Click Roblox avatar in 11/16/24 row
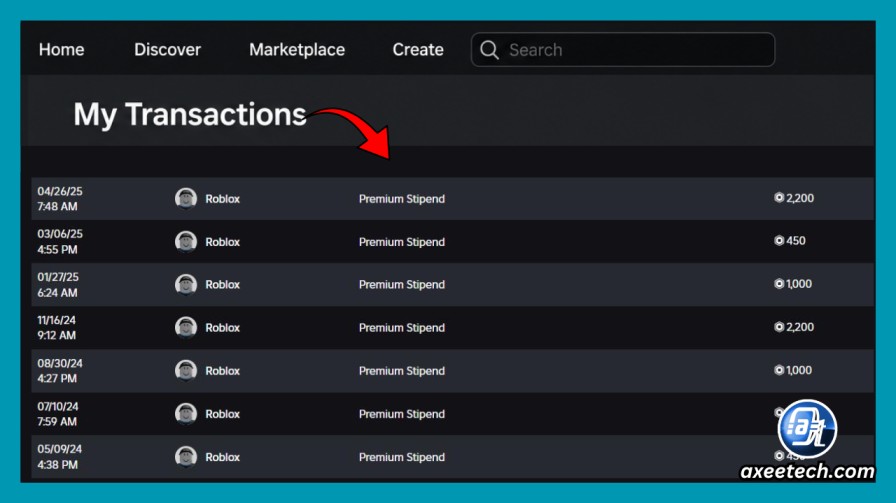 click(186, 328)
